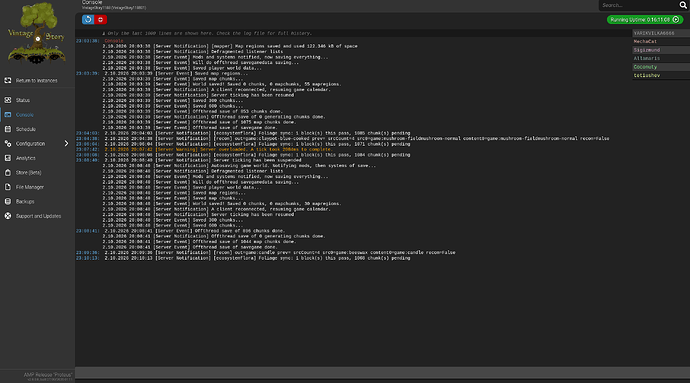Click the Vintage Story tree logo
The width and height of the screenshot is (690, 383).
click(37, 33)
